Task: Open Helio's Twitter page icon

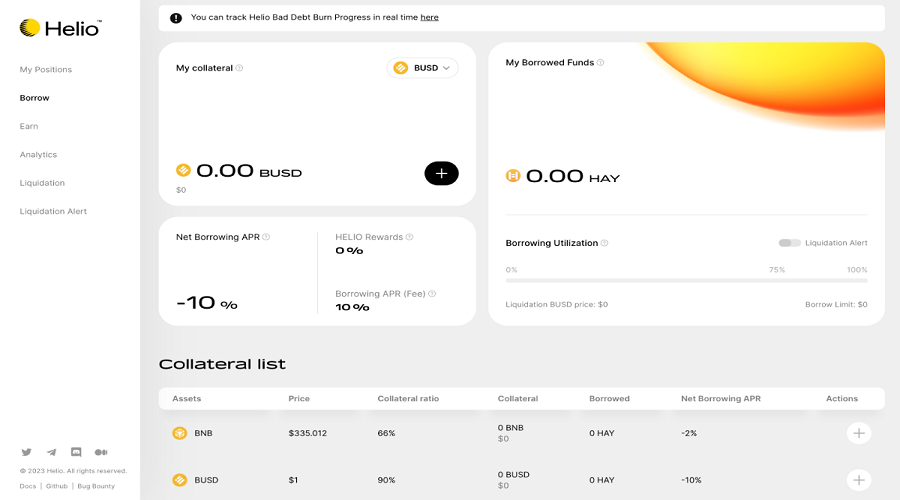Action: pyautogui.click(x=26, y=452)
